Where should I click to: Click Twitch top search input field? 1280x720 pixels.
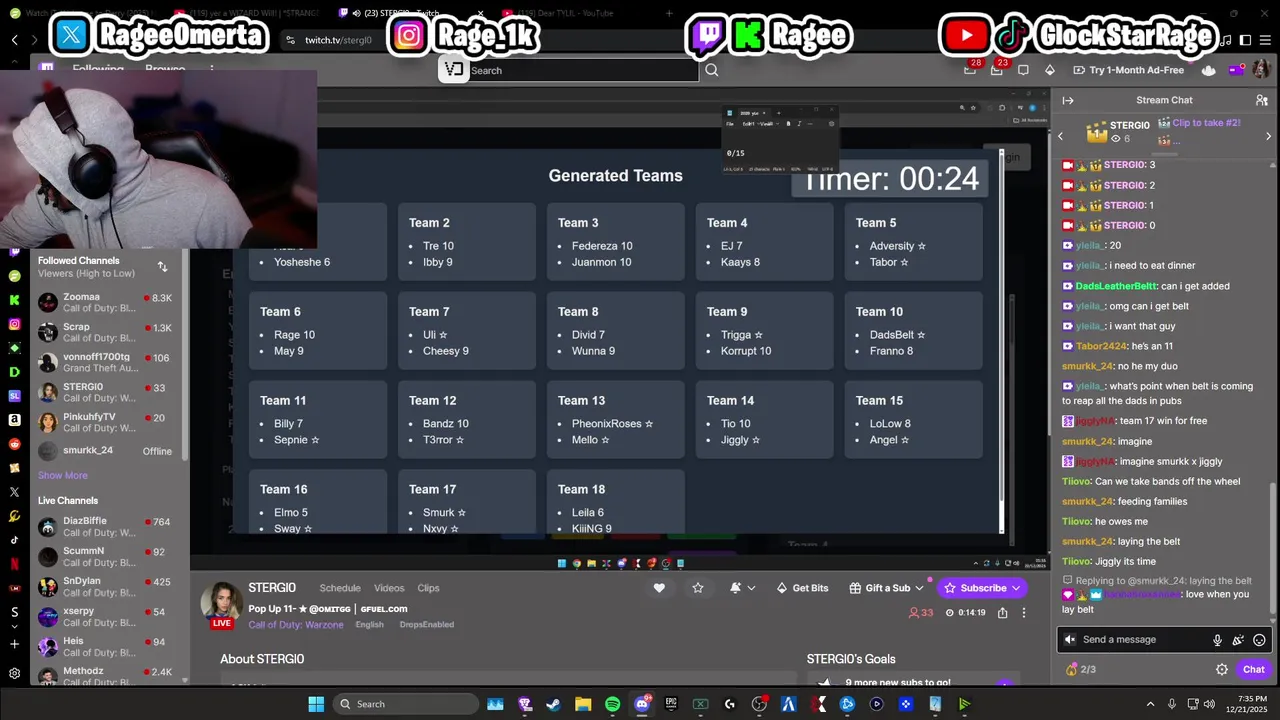(x=583, y=70)
